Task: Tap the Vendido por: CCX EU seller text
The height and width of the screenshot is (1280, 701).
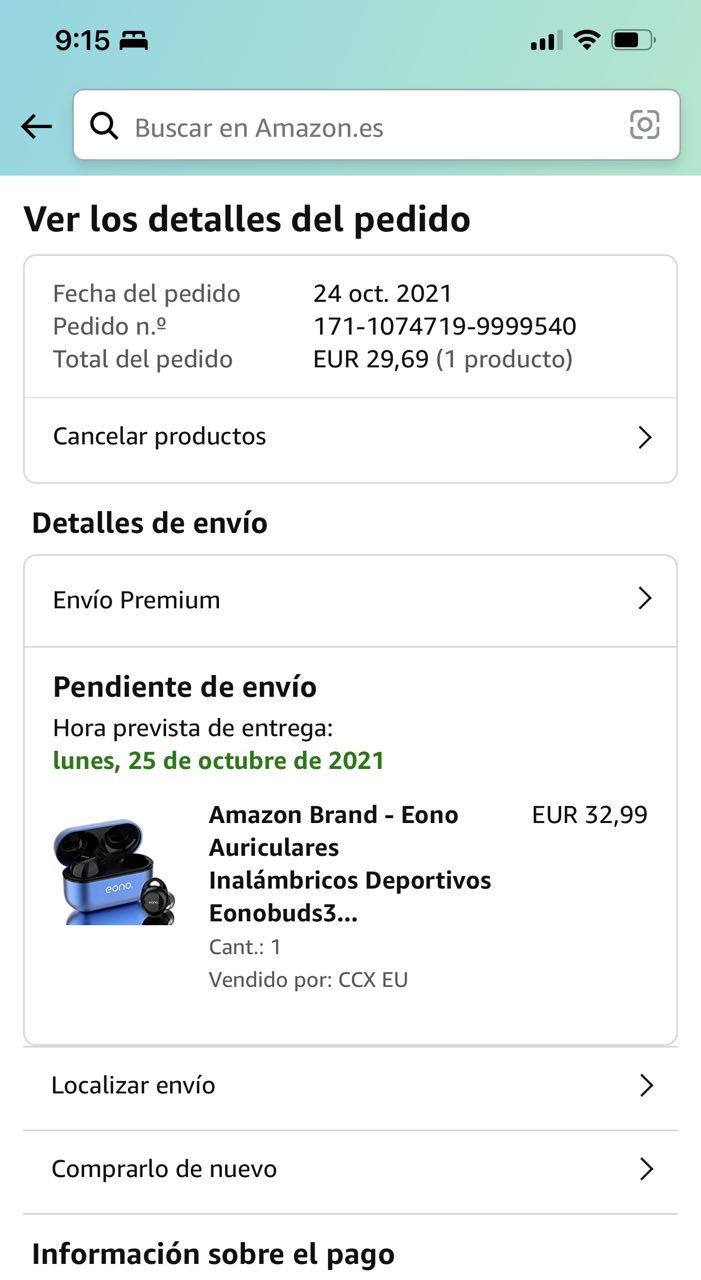Action: tap(308, 979)
